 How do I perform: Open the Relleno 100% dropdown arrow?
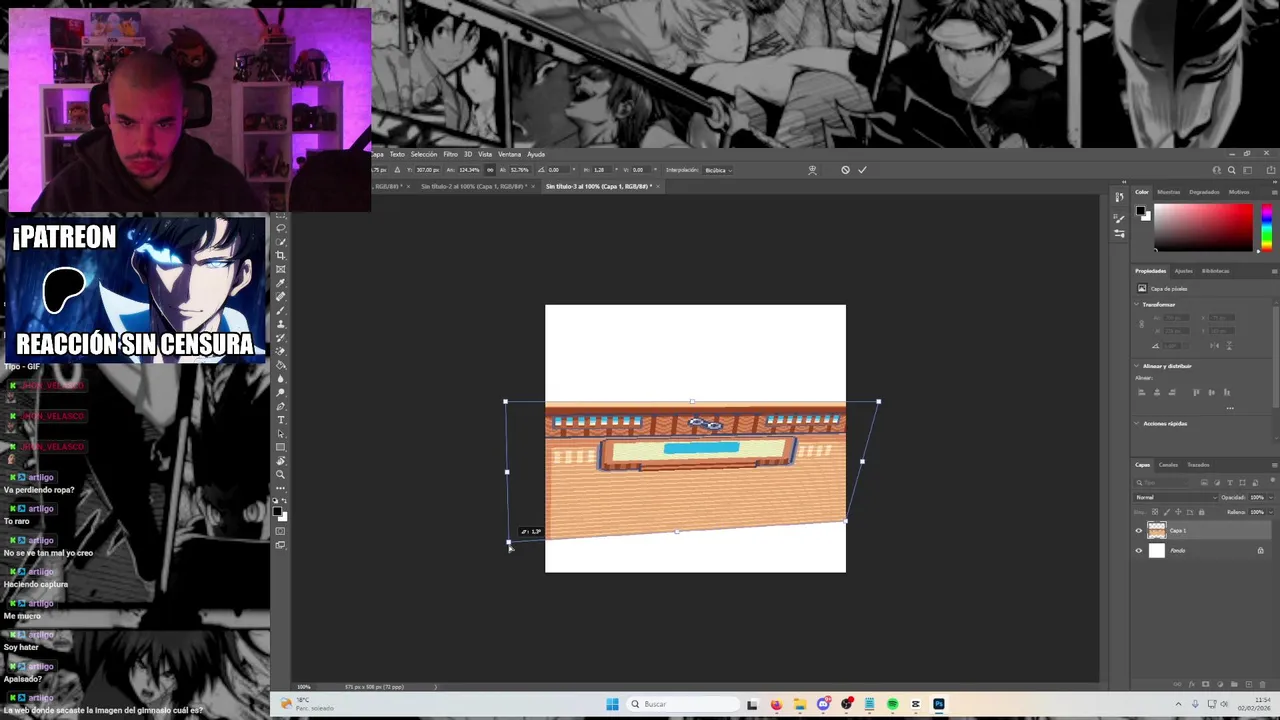click(1271, 512)
